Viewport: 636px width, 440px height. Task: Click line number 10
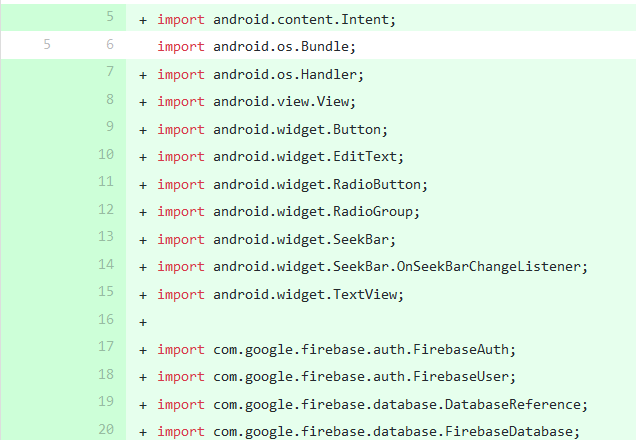point(106,154)
